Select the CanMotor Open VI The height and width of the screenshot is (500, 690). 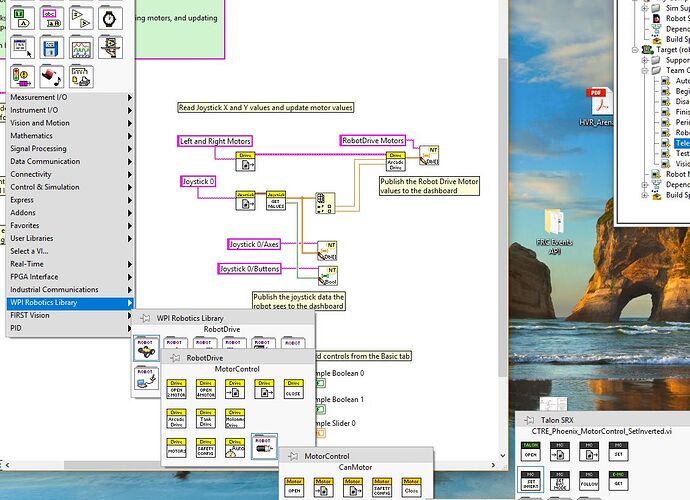(294, 488)
